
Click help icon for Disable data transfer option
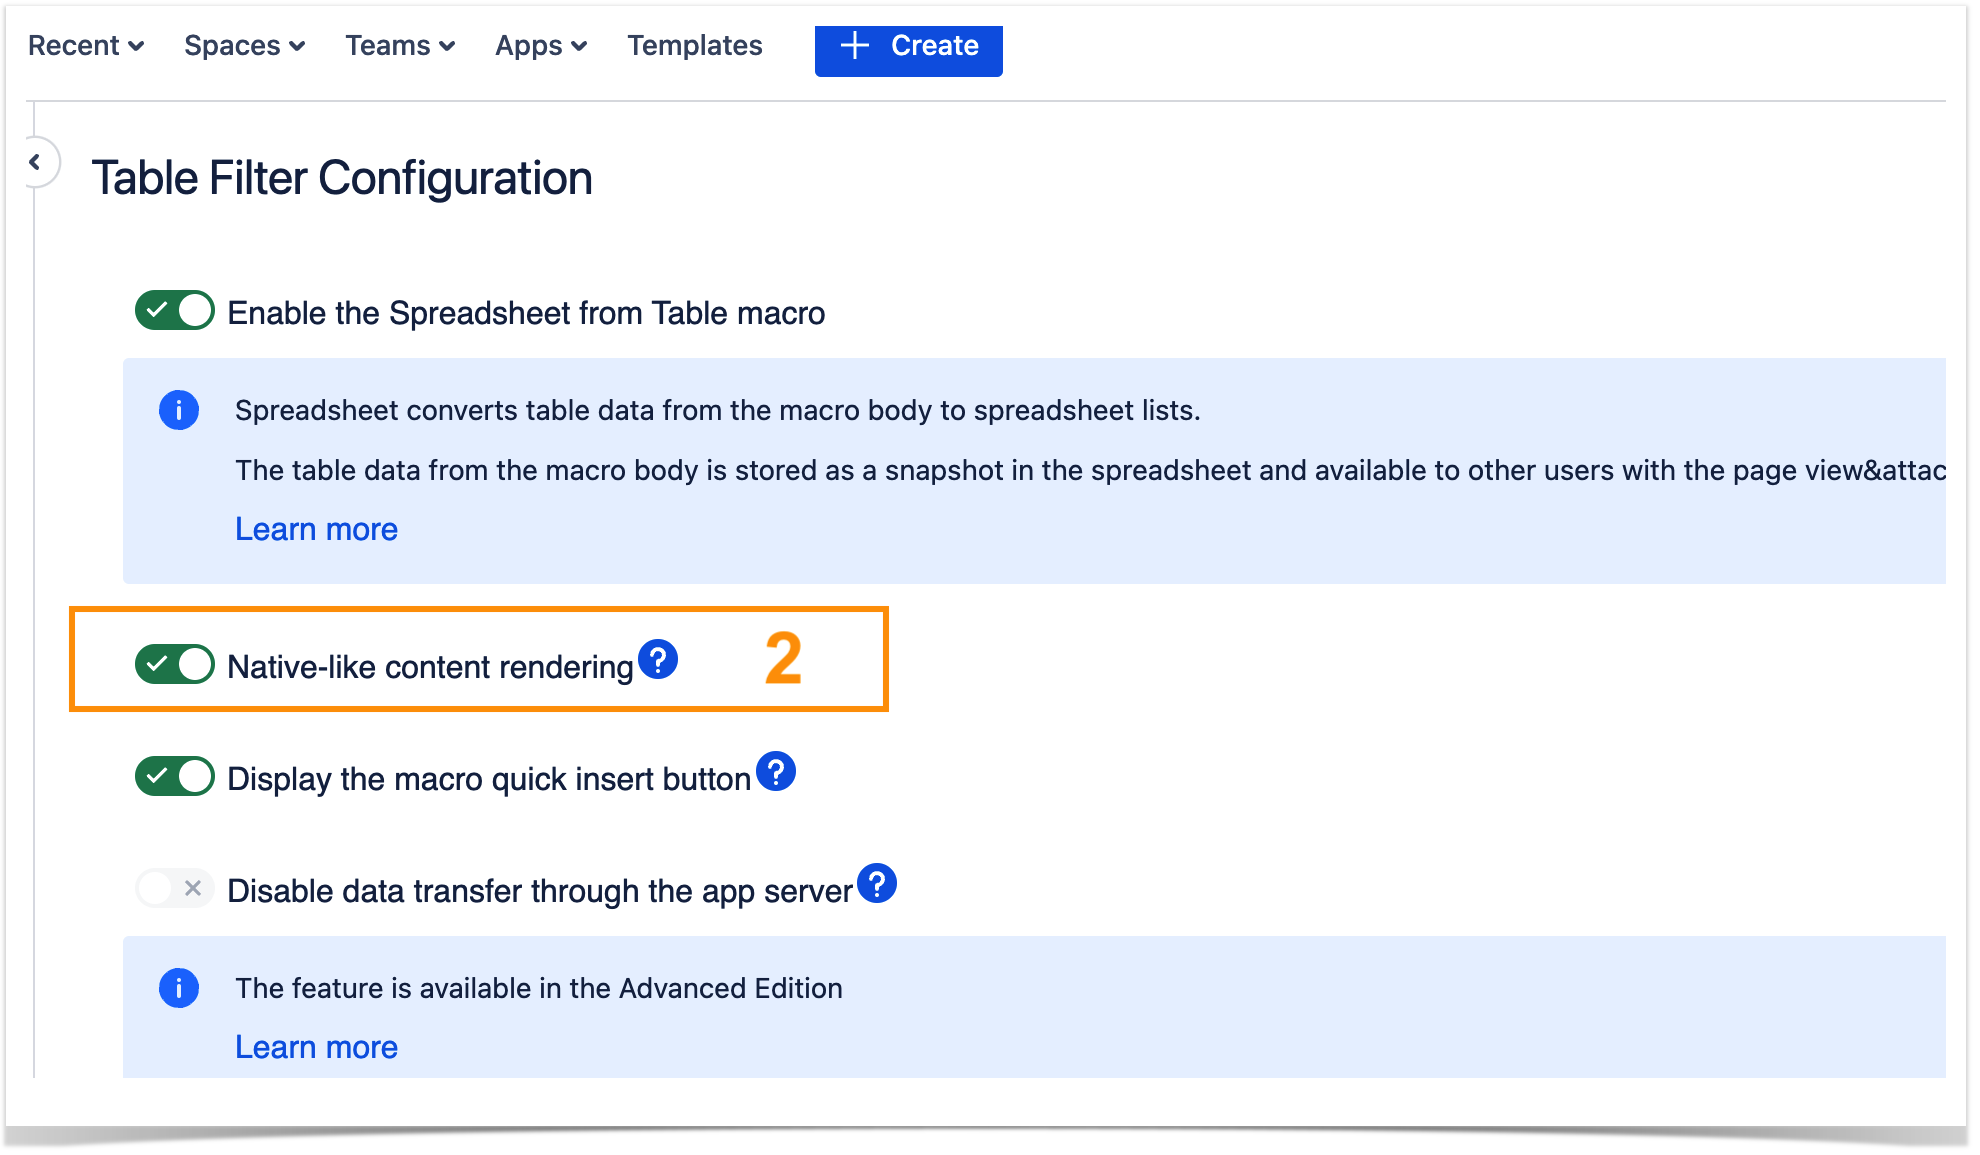pyautogui.click(x=877, y=884)
